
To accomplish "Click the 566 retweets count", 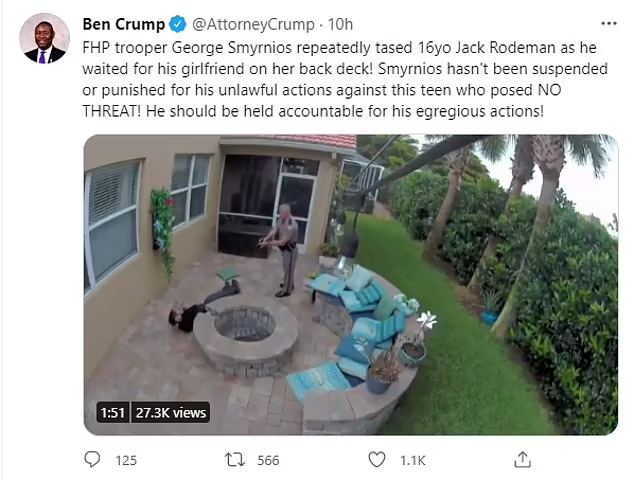I will click(268, 460).
